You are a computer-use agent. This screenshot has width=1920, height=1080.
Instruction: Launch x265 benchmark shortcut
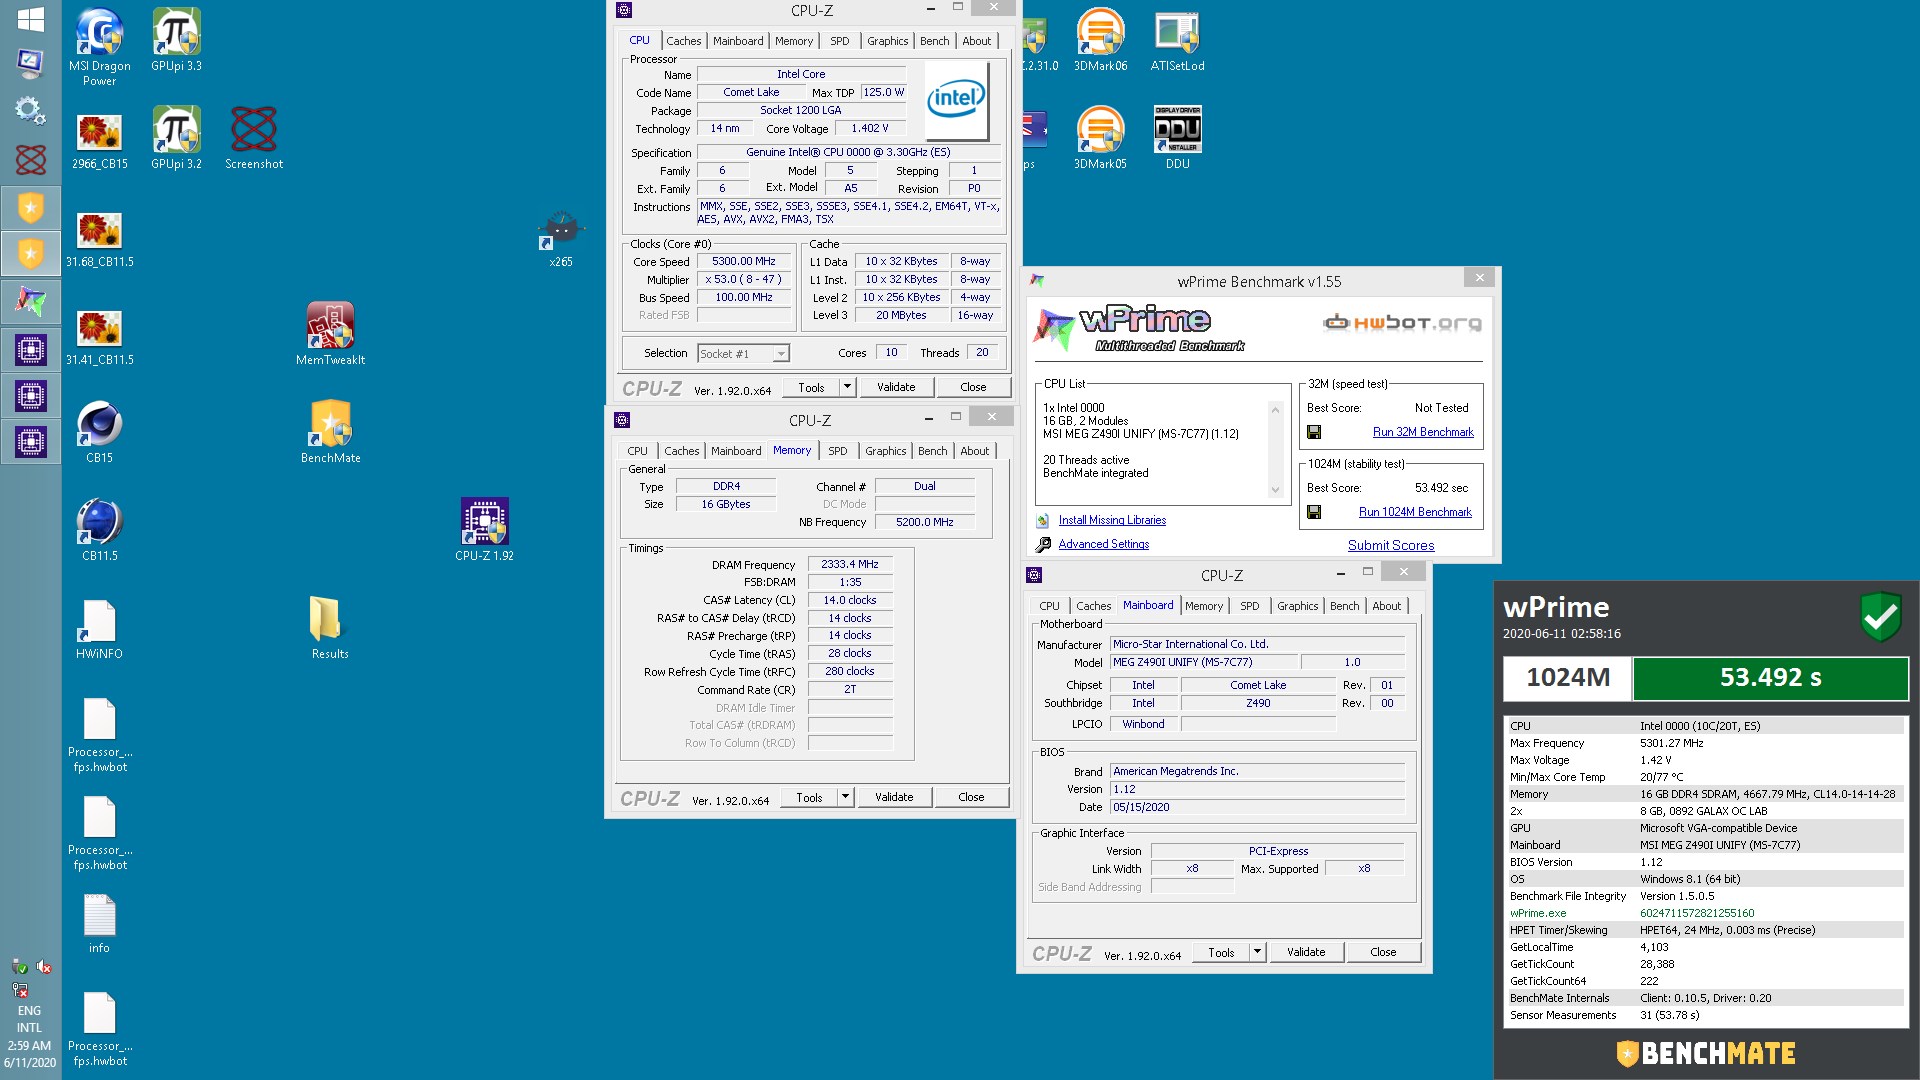[561, 238]
